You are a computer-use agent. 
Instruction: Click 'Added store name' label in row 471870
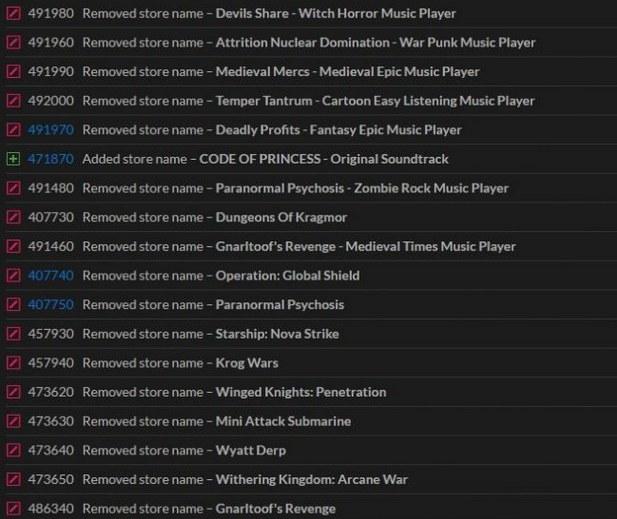135,159
